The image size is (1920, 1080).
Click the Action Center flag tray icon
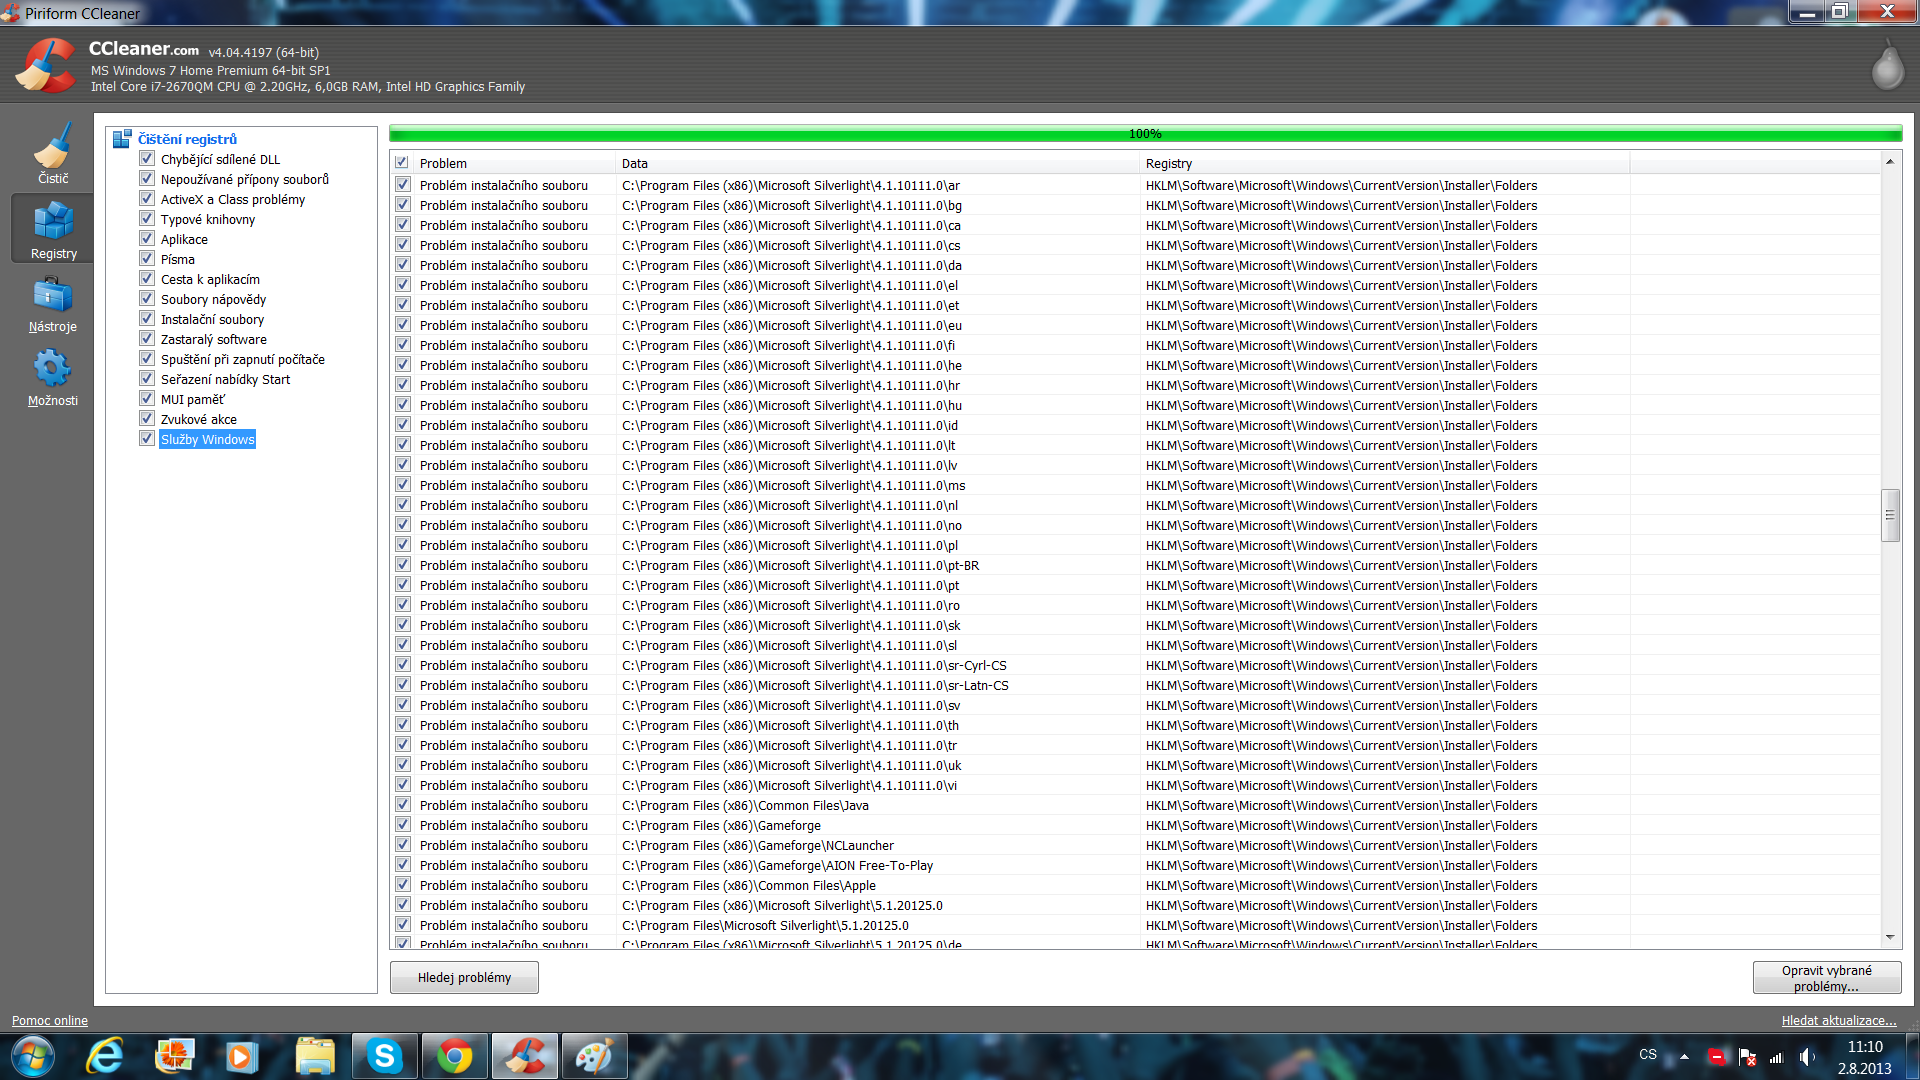(x=1747, y=1057)
